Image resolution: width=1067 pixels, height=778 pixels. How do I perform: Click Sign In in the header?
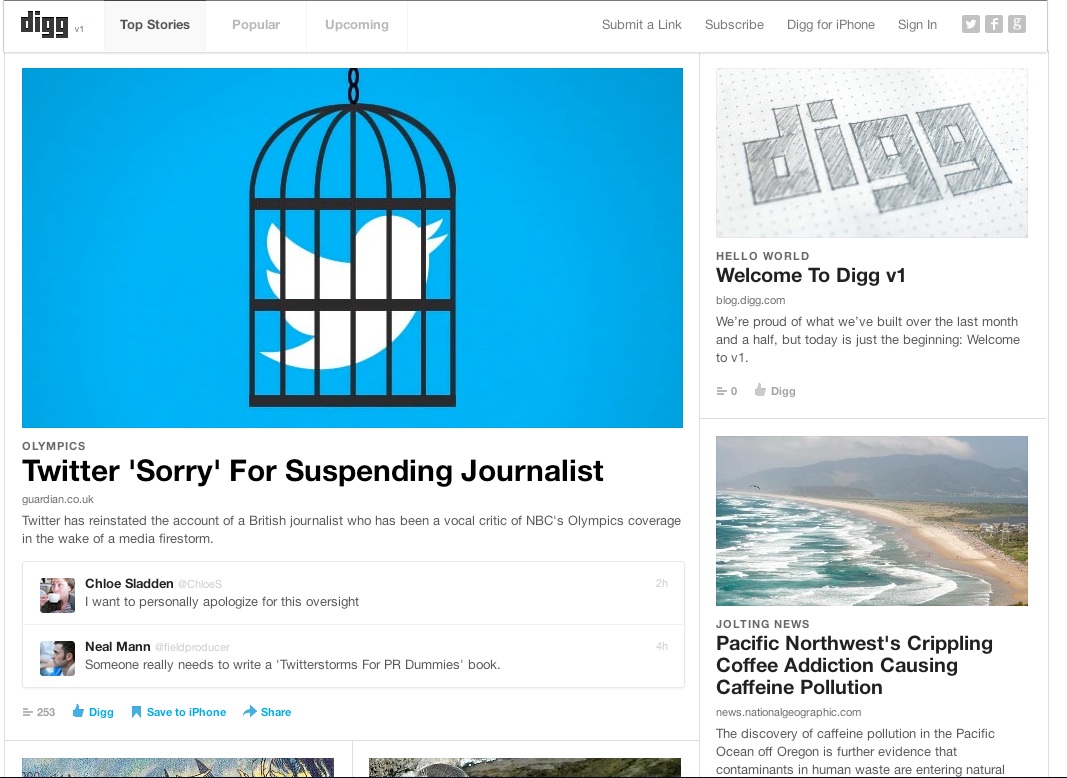pos(917,25)
